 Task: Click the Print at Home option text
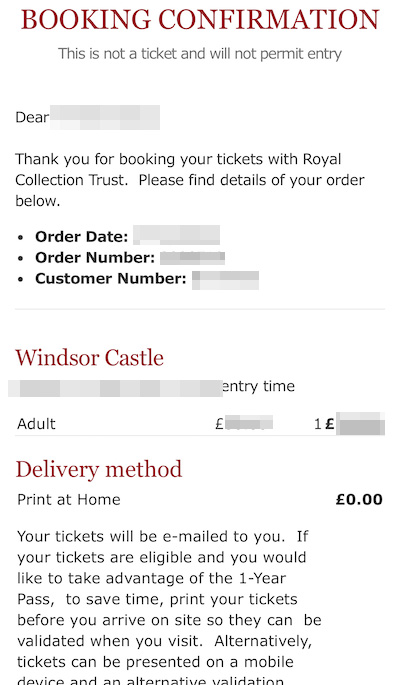pyautogui.click(x=69, y=499)
